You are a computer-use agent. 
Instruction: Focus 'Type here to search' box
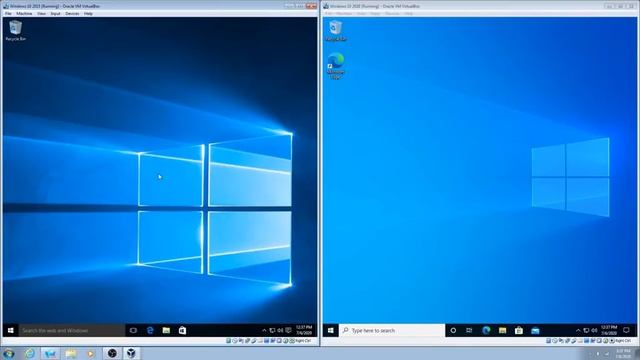(392, 330)
